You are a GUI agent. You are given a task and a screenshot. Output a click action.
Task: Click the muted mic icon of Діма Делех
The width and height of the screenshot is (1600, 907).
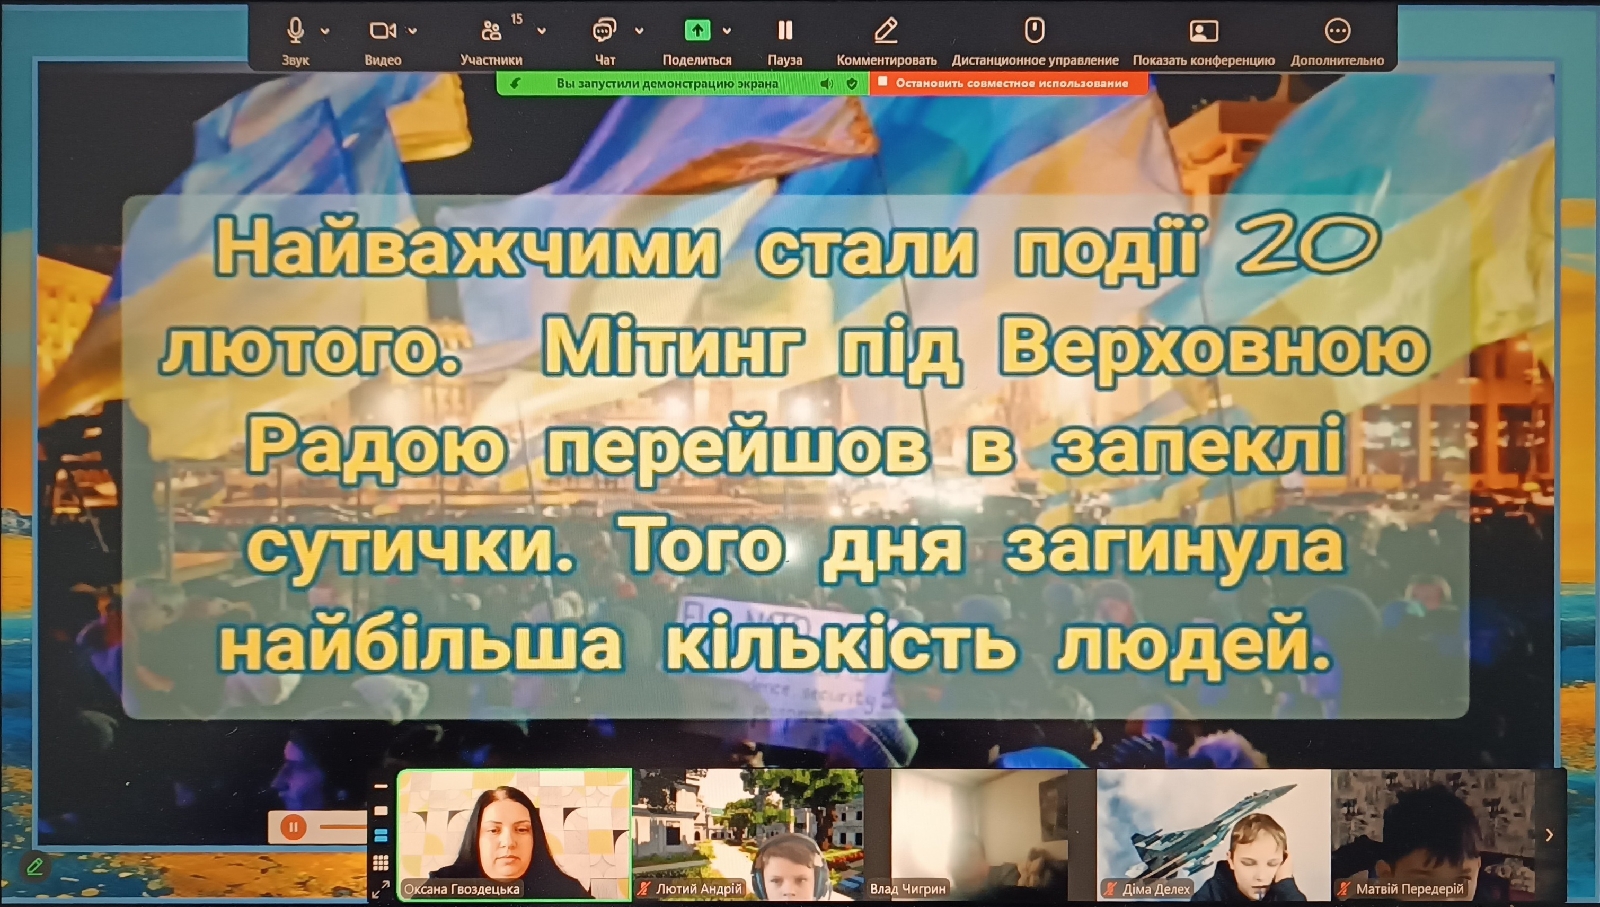[1110, 888]
